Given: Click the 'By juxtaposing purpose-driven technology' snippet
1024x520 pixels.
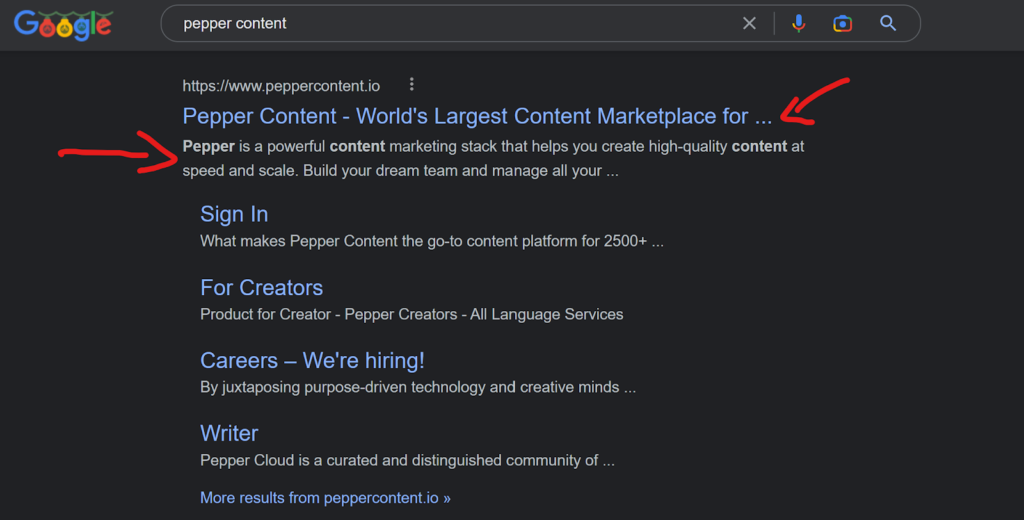Looking at the screenshot, I should click(x=417, y=387).
